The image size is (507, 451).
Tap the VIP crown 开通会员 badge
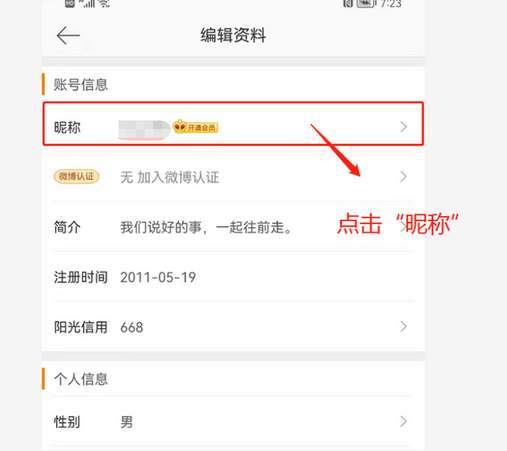click(196, 127)
